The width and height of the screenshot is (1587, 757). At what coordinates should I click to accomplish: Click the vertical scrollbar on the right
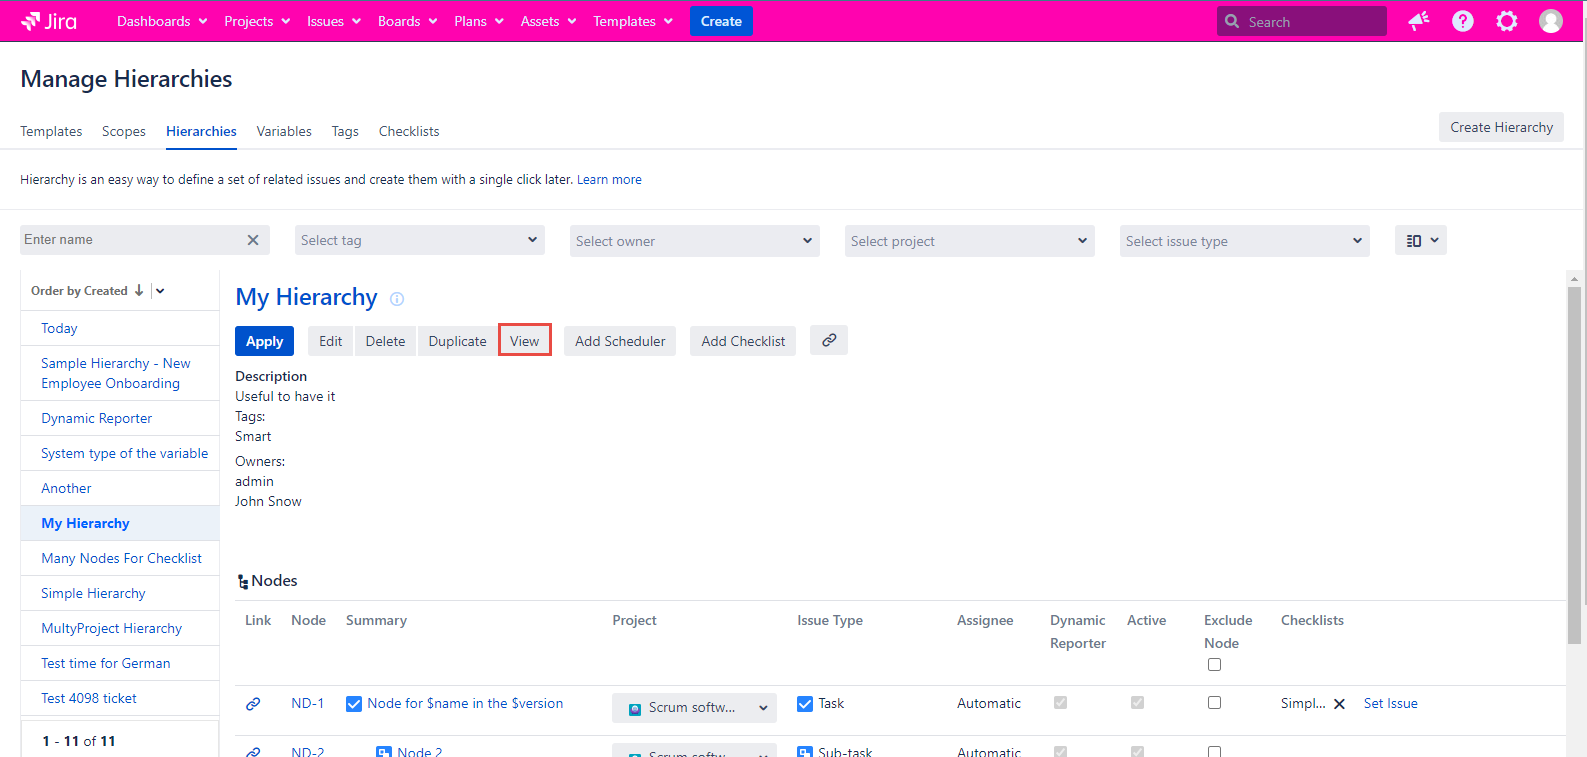click(x=1574, y=460)
